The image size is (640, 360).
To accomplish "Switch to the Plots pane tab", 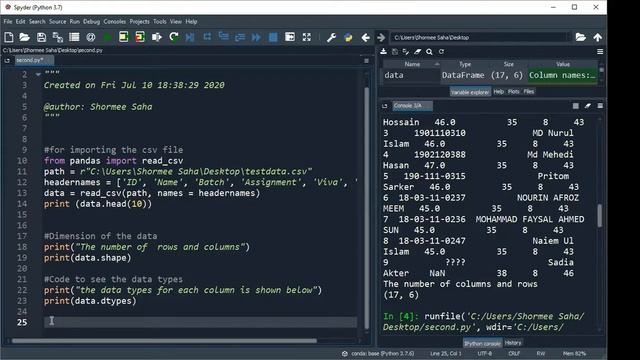I will pos(514,92).
